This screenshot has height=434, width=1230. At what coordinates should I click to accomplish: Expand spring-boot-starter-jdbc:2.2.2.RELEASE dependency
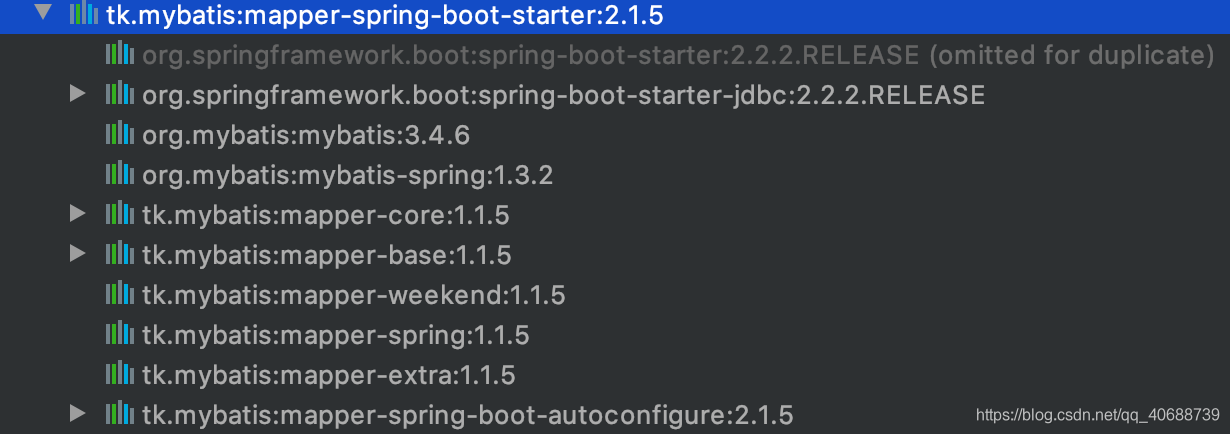pyautogui.click(x=77, y=94)
